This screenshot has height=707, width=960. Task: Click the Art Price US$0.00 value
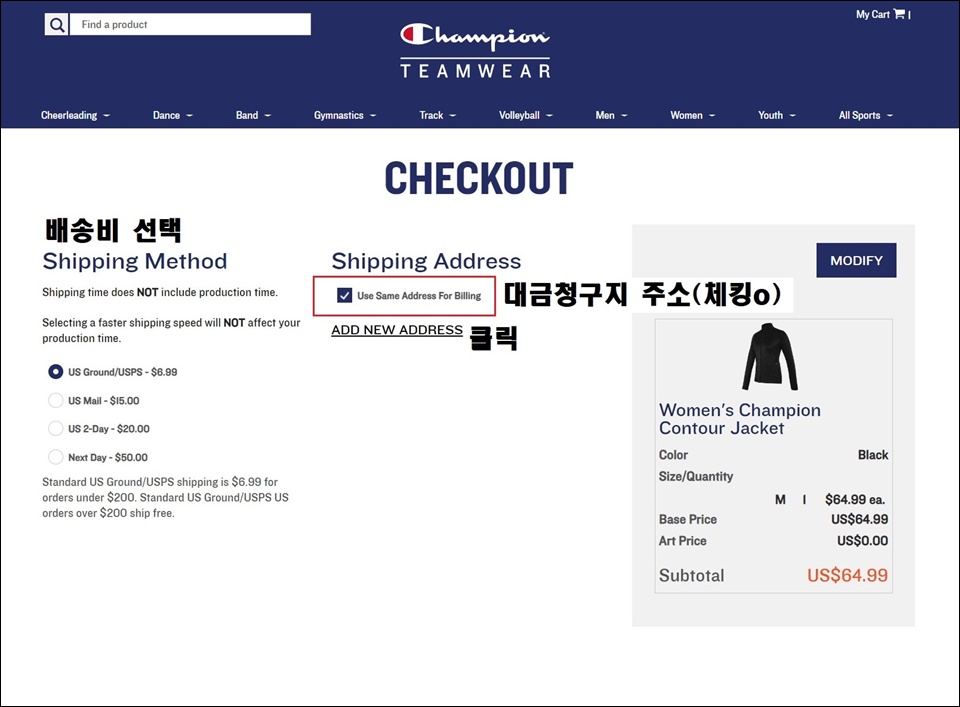pos(863,541)
